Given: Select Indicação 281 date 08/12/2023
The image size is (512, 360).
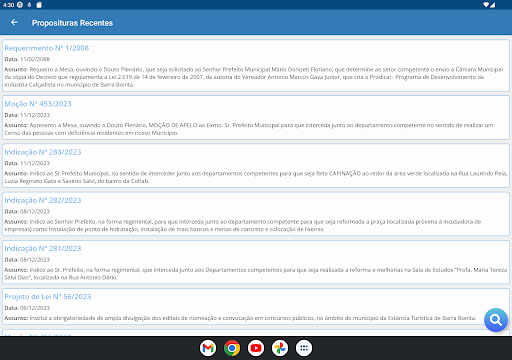Looking at the screenshot, I should click(35, 259).
